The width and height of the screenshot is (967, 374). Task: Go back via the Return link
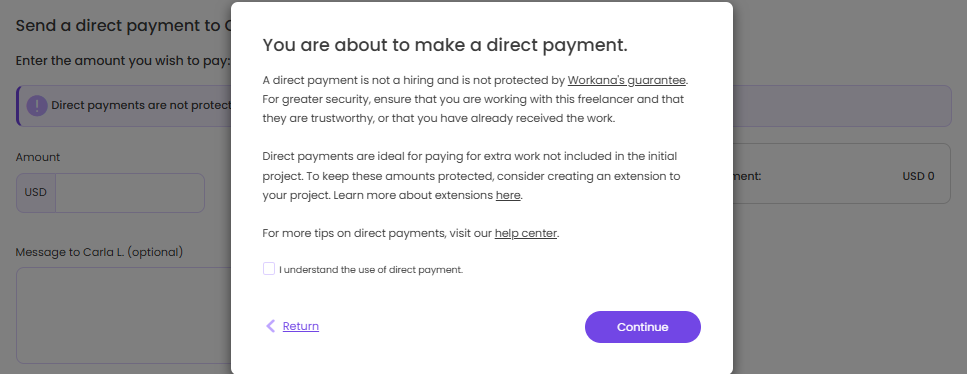pos(300,326)
